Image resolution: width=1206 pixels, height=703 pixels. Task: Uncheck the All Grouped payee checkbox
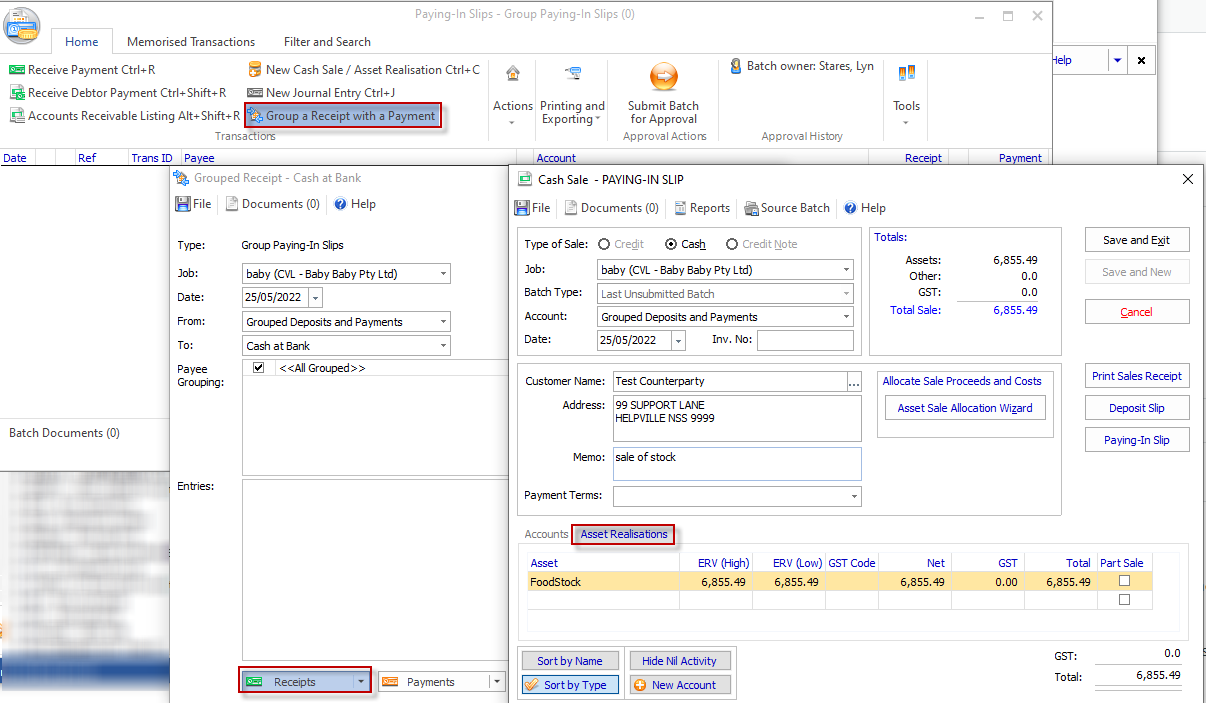click(258, 368)
